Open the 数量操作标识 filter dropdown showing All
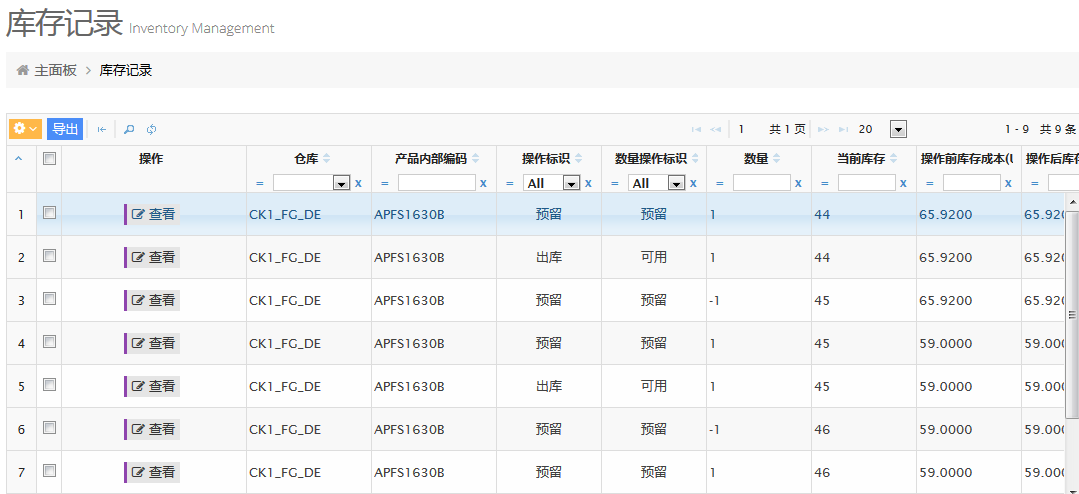Image resolution: width=1079 pixels, height=494 pixels. click(x=656, y=183)
